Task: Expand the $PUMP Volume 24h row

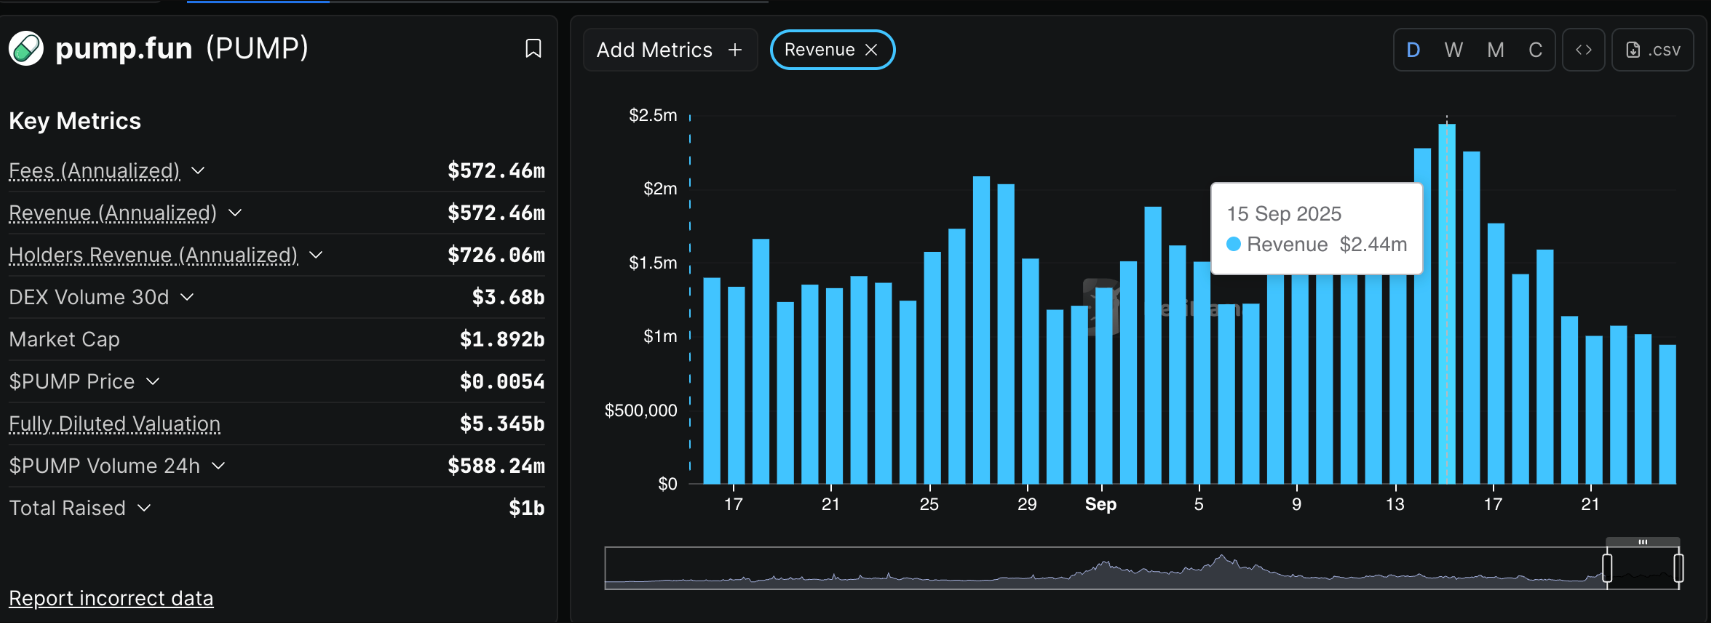Action: click(x=218, y=466)
